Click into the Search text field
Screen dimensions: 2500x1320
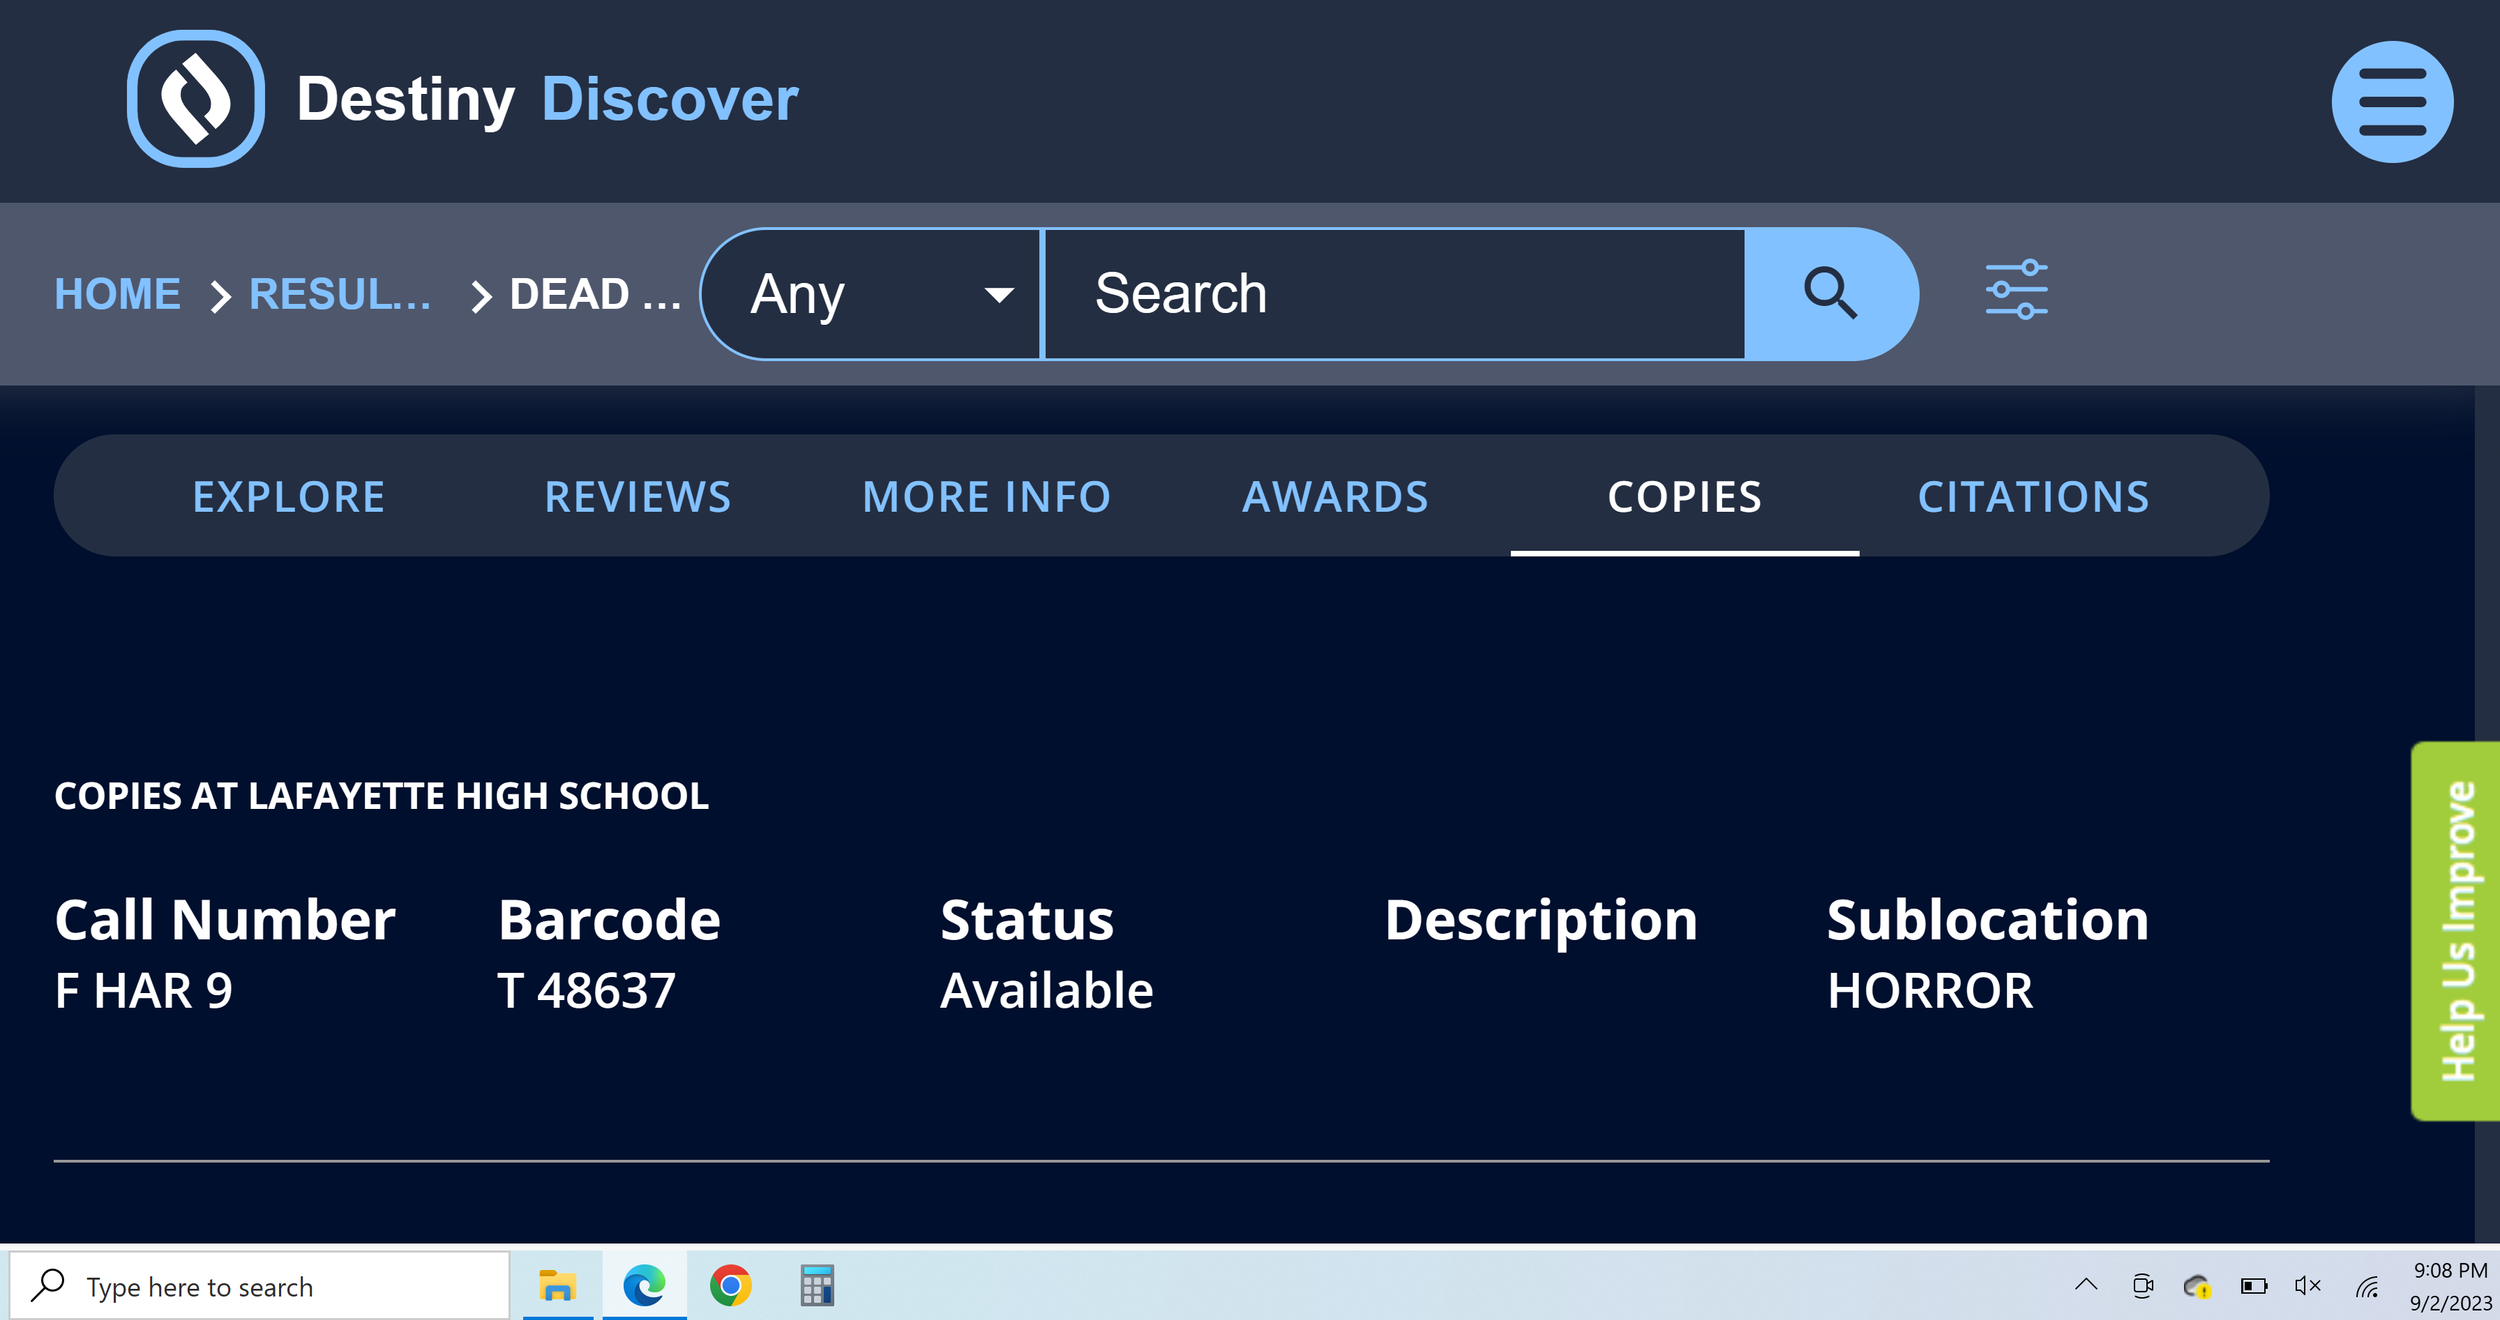point(1394,294)
